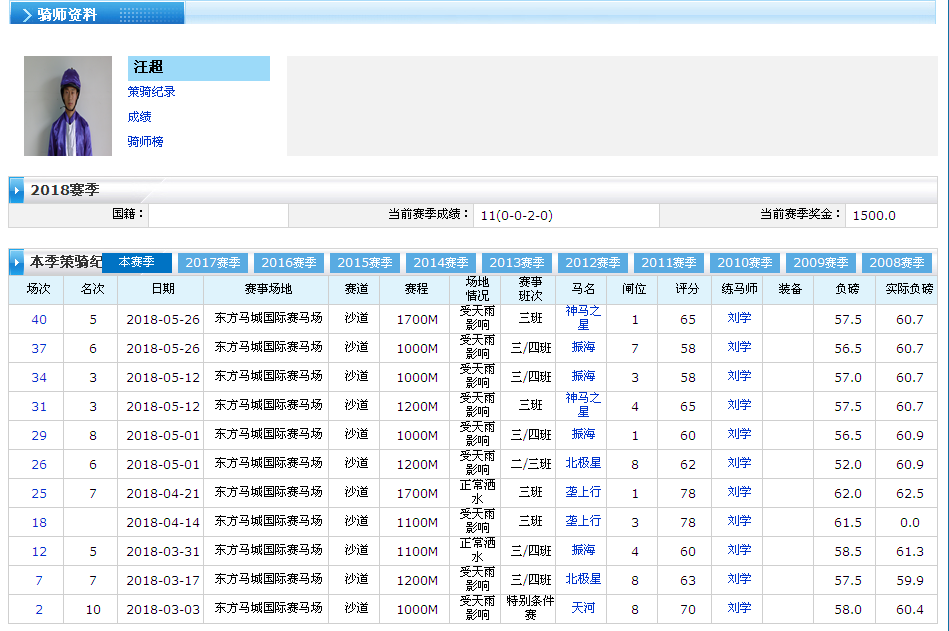Screen dimensions: 949x631
Task: Open the 策骑纪录 link
Action: (152, 92)
